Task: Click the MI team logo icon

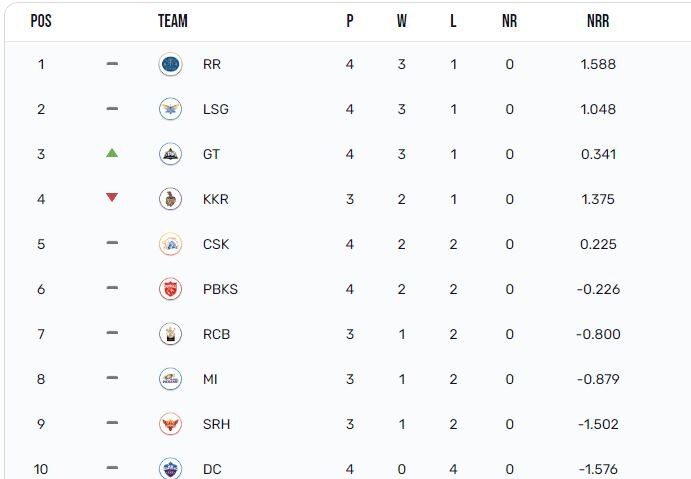Action: [x=170, y=379]
